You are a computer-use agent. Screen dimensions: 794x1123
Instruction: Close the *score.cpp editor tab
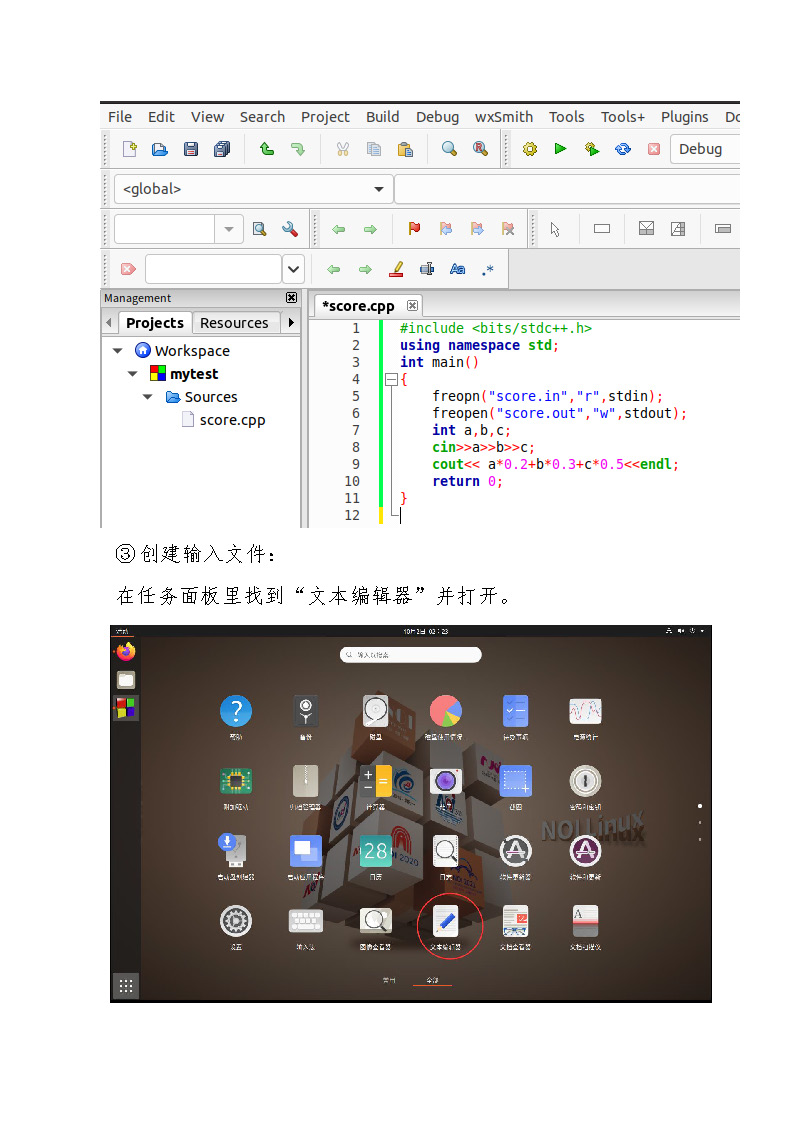[412, 306]
